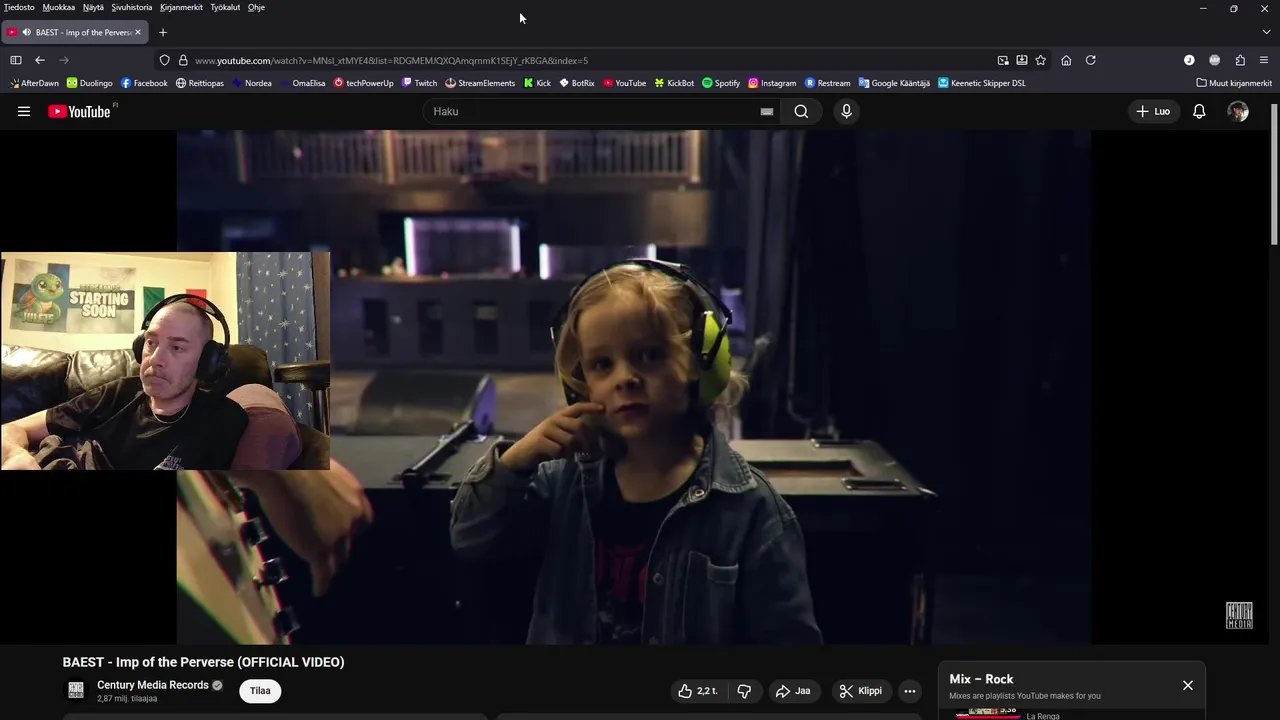The width and height of the screenshot is (1280, 720).
Task: Share the video with Jaa button
Action: [793, 691]
